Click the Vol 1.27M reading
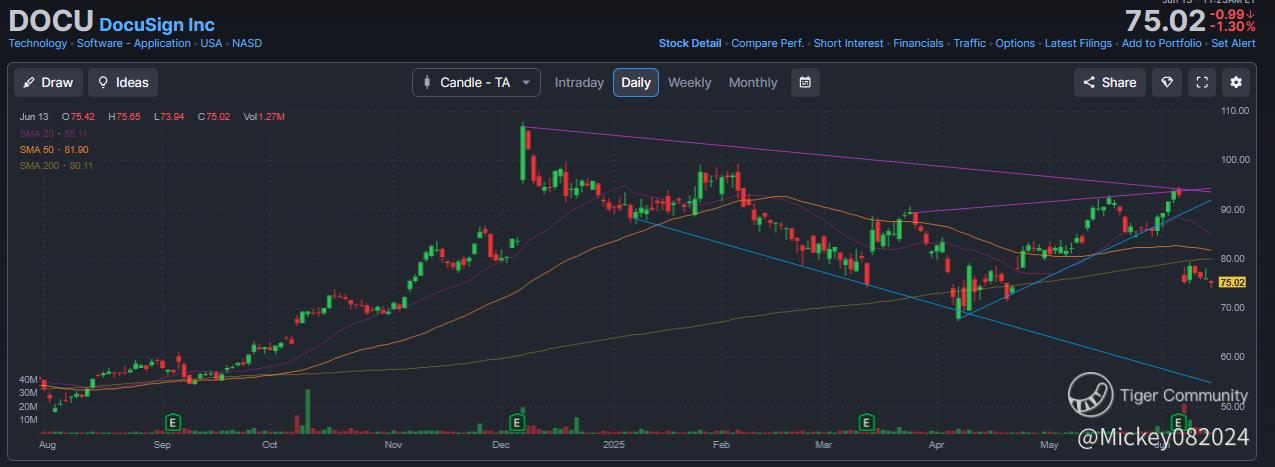1275x467 pixels. (265, 117)
